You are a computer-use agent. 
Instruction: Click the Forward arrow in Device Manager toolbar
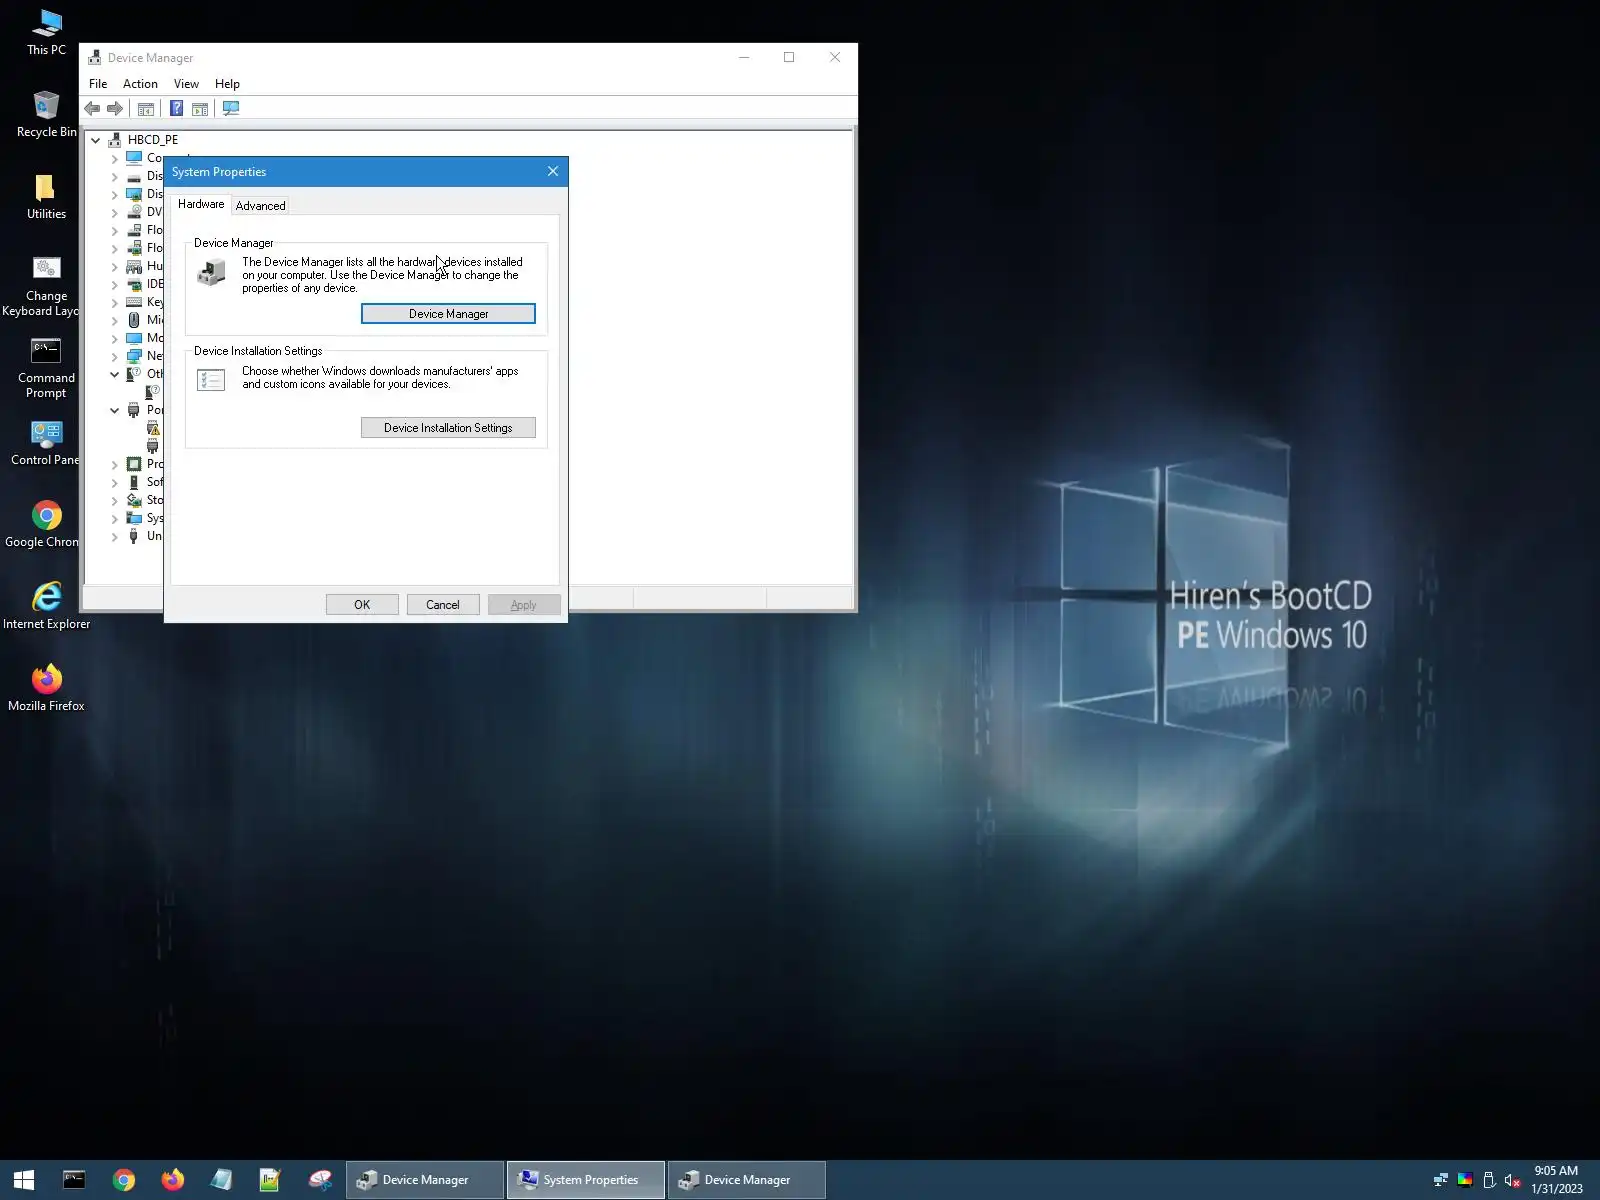(x=115, y=109)
